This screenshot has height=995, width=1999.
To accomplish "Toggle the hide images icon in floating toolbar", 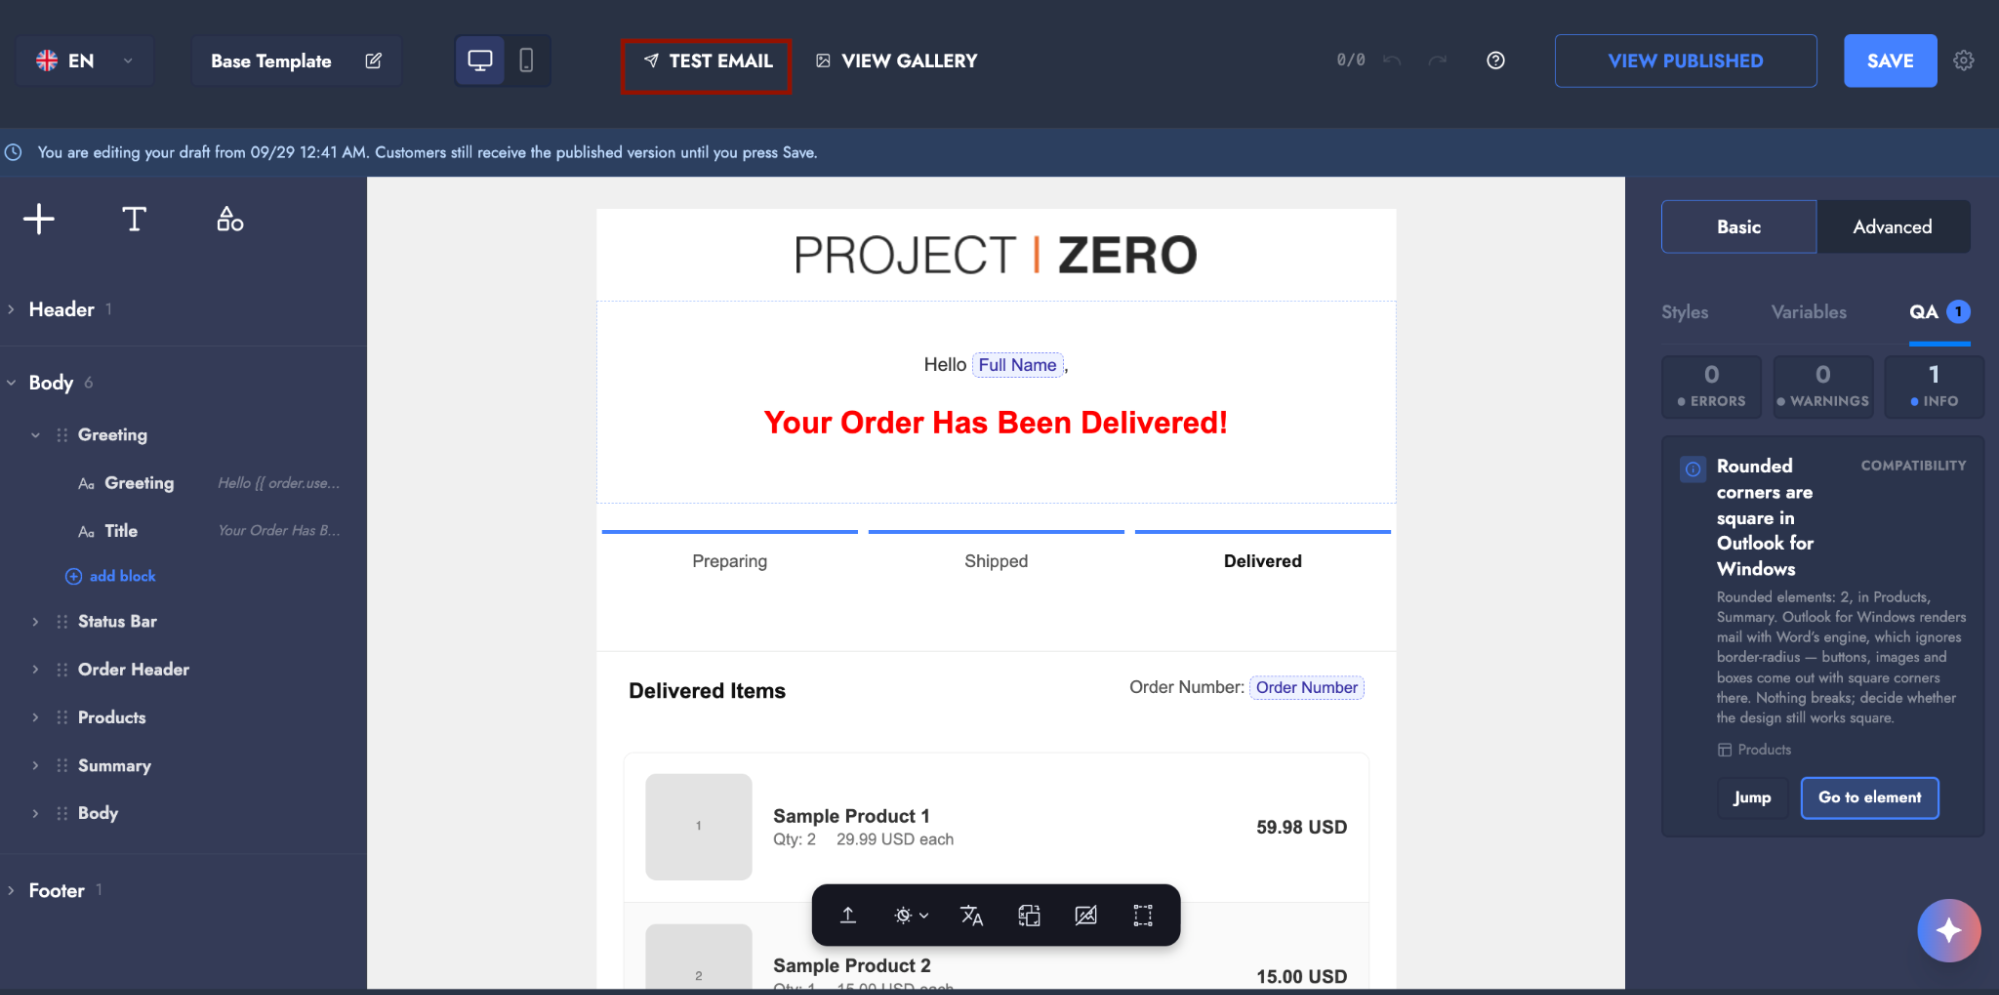I will pyautogui.click(x=1086, y=915).
